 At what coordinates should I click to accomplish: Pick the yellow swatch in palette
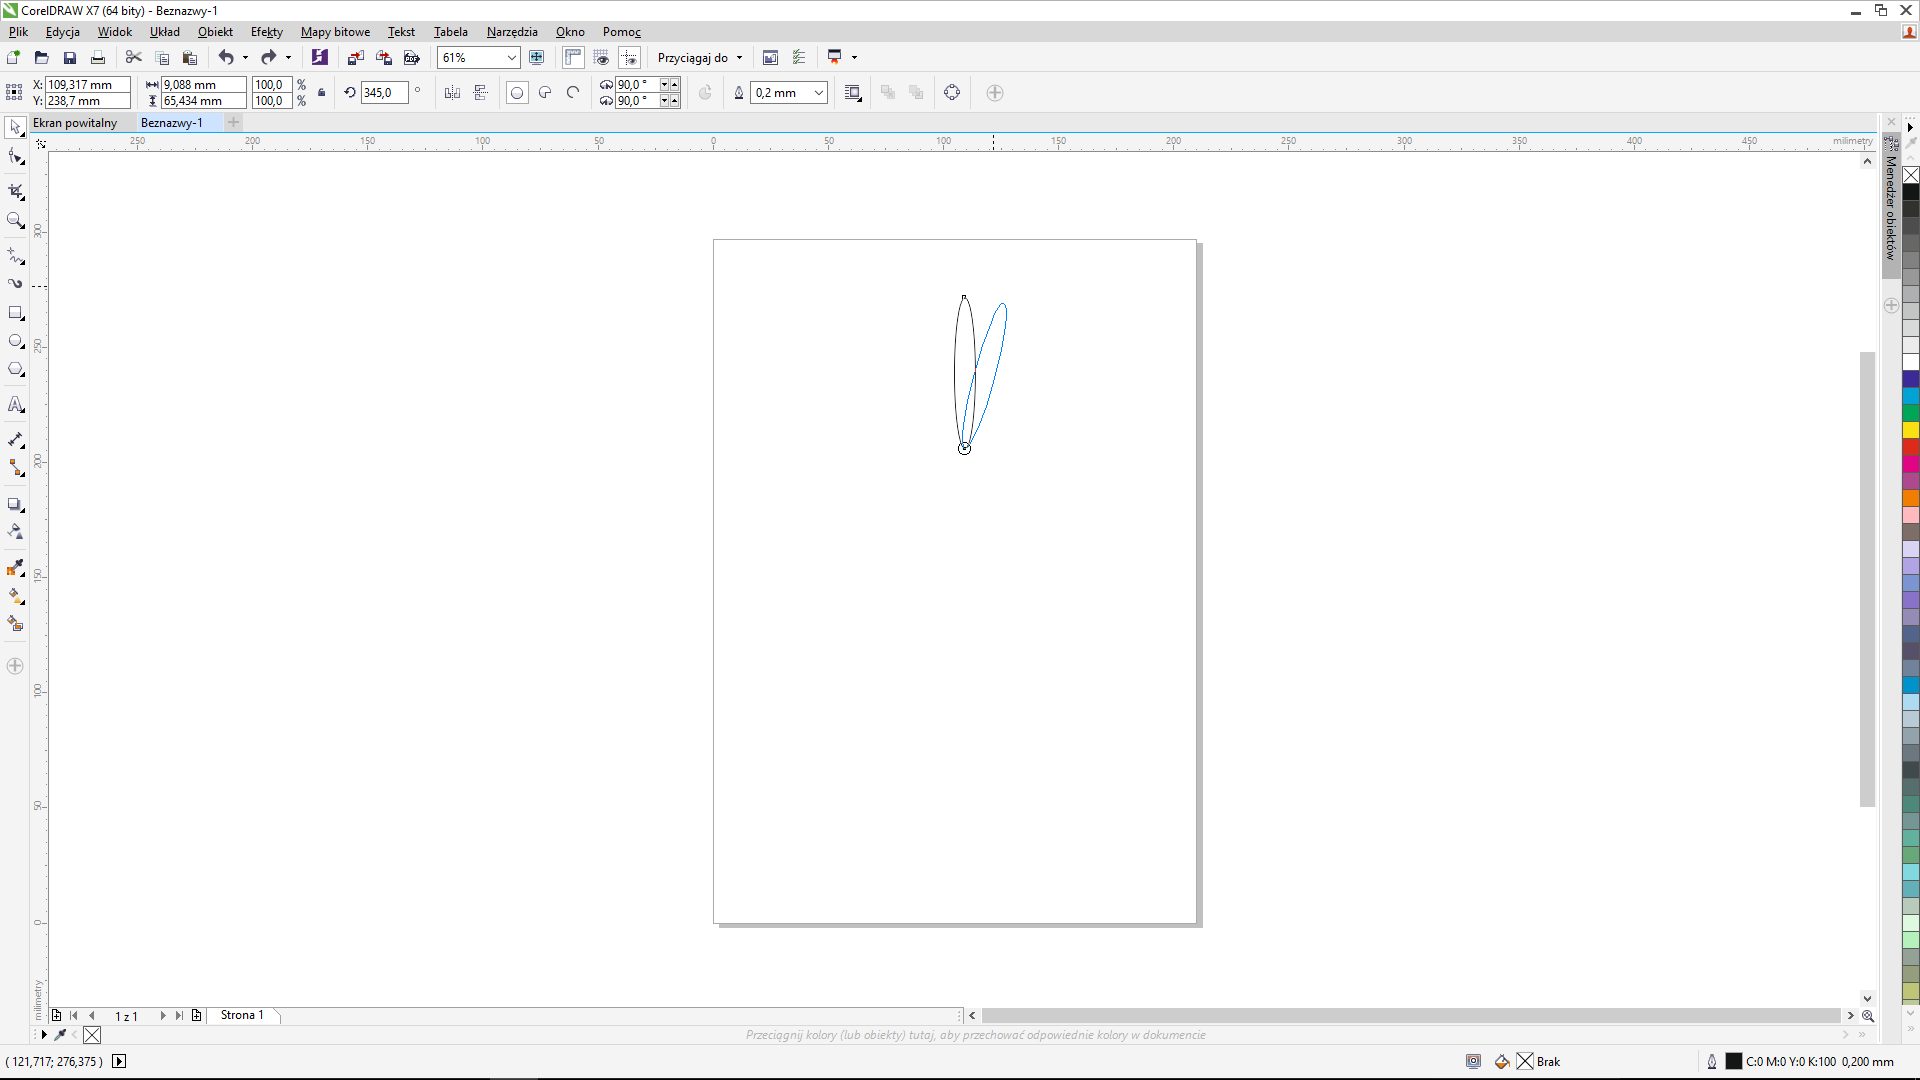pyautogui.click(x=1910, y=430)
